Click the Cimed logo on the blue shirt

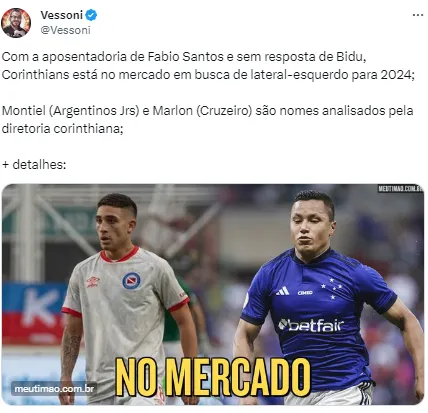pyautogui.click(x=305, y=293)
